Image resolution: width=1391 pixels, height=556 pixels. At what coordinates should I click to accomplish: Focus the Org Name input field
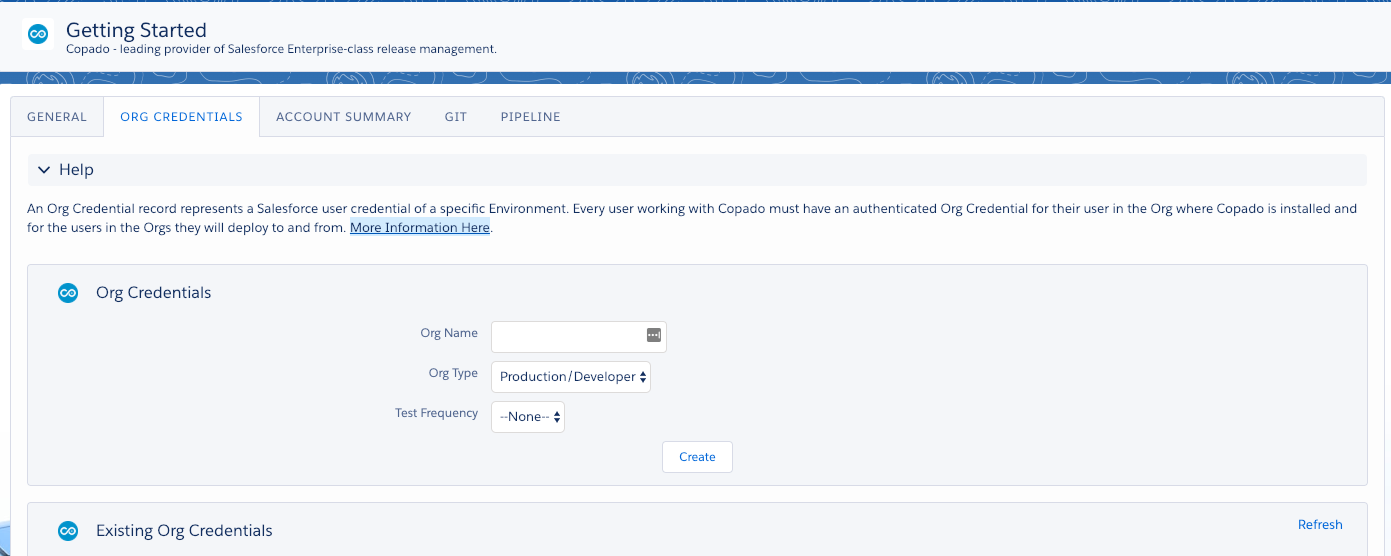point(579,337)
